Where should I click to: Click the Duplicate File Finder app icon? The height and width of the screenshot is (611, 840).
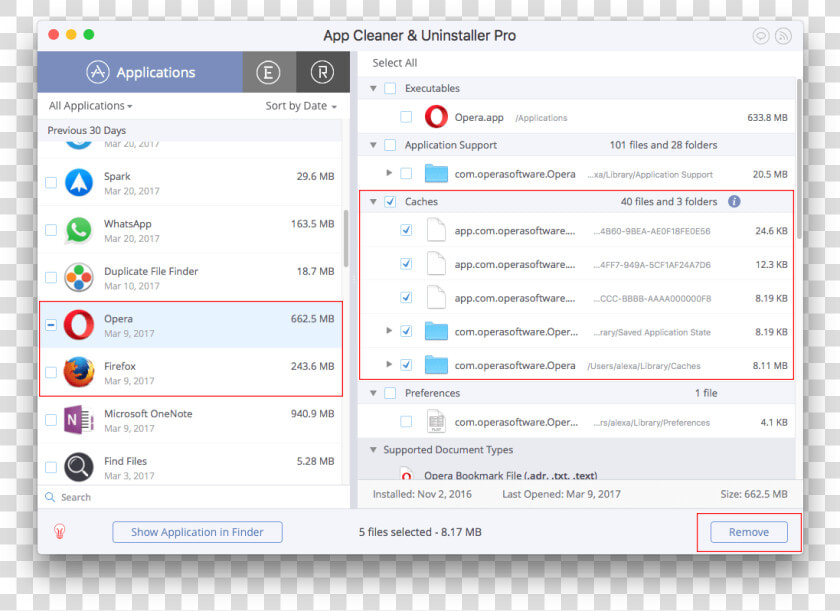(79, 277)
